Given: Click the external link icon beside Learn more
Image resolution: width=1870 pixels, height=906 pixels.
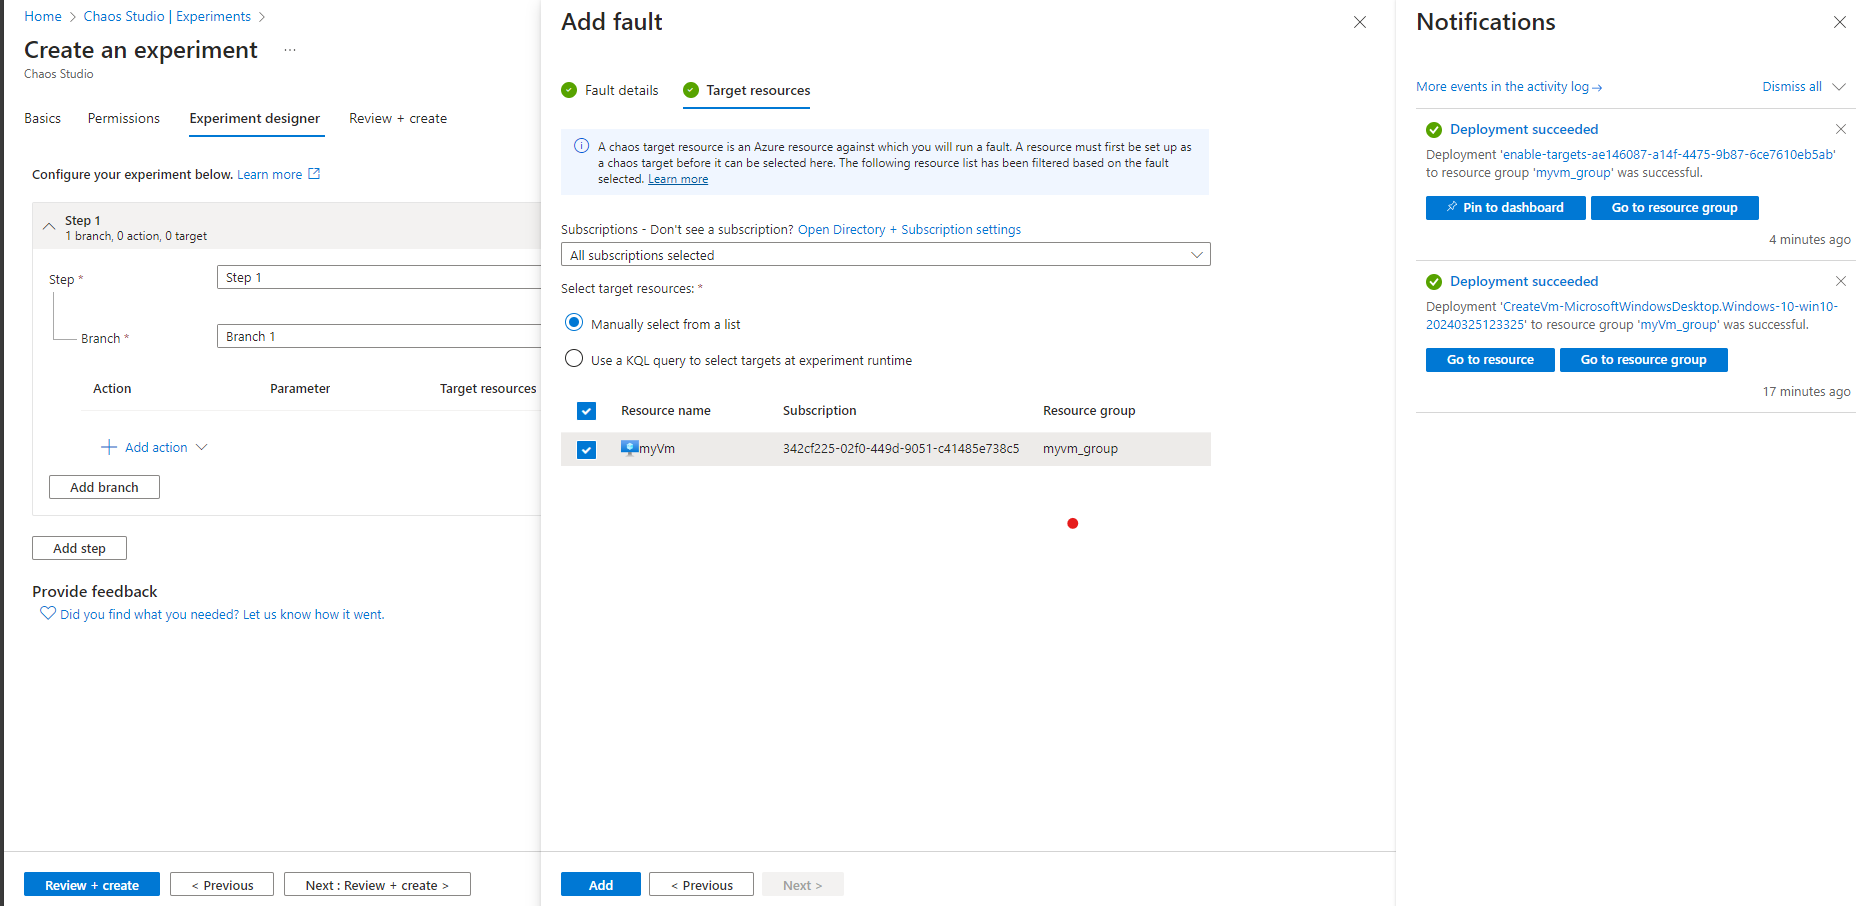Looking at the screenshot, I should pos(314,174).
